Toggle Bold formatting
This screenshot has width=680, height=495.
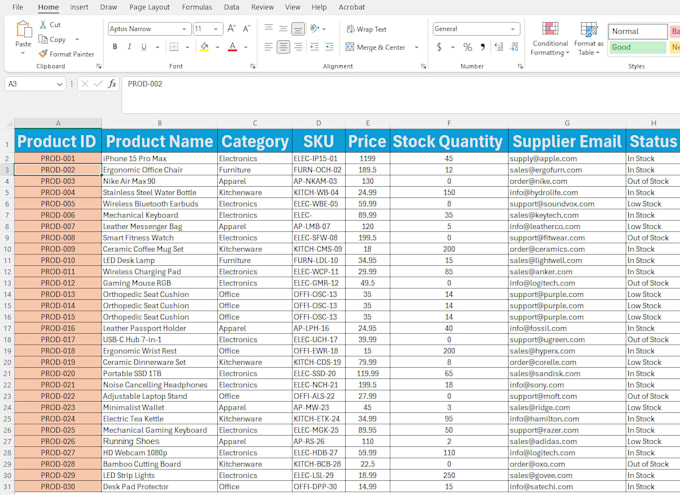pos(115,47)
